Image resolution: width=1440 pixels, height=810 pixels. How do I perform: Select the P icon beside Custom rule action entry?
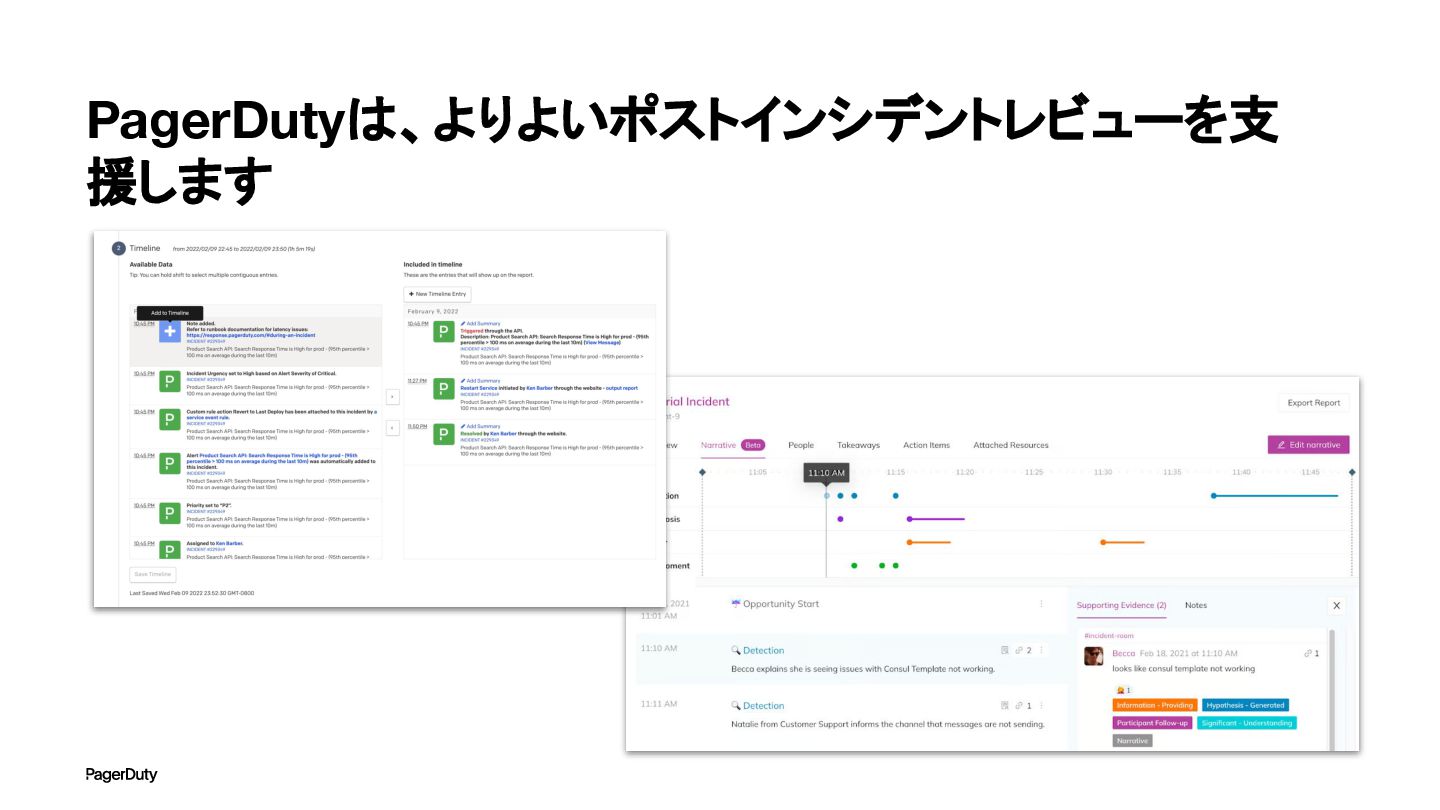pos(170,420)
